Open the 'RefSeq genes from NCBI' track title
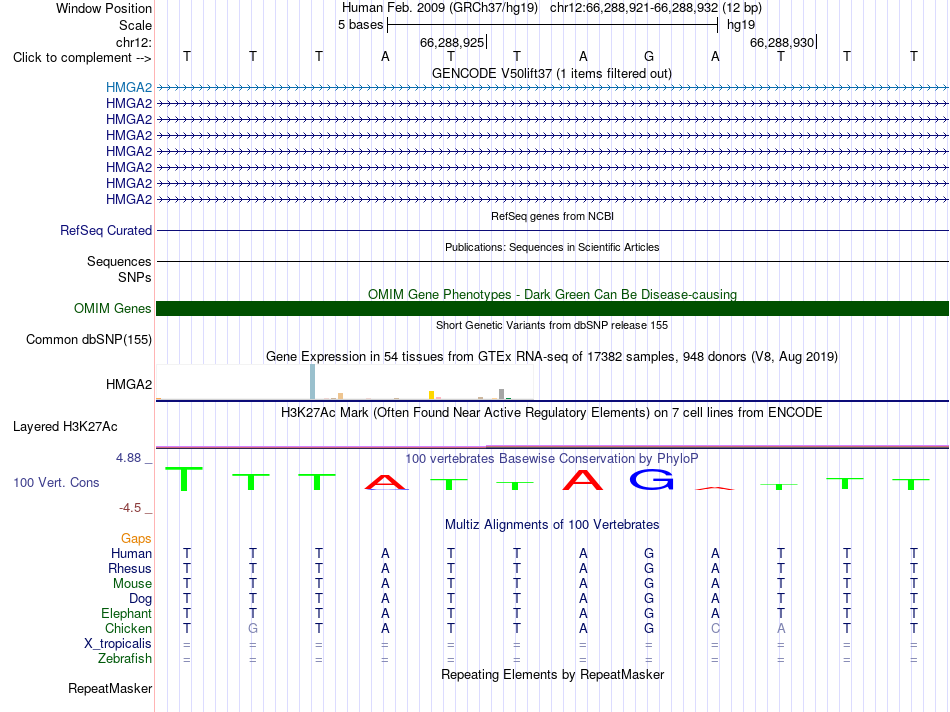 pyautogui.click(x=552, y=216)
